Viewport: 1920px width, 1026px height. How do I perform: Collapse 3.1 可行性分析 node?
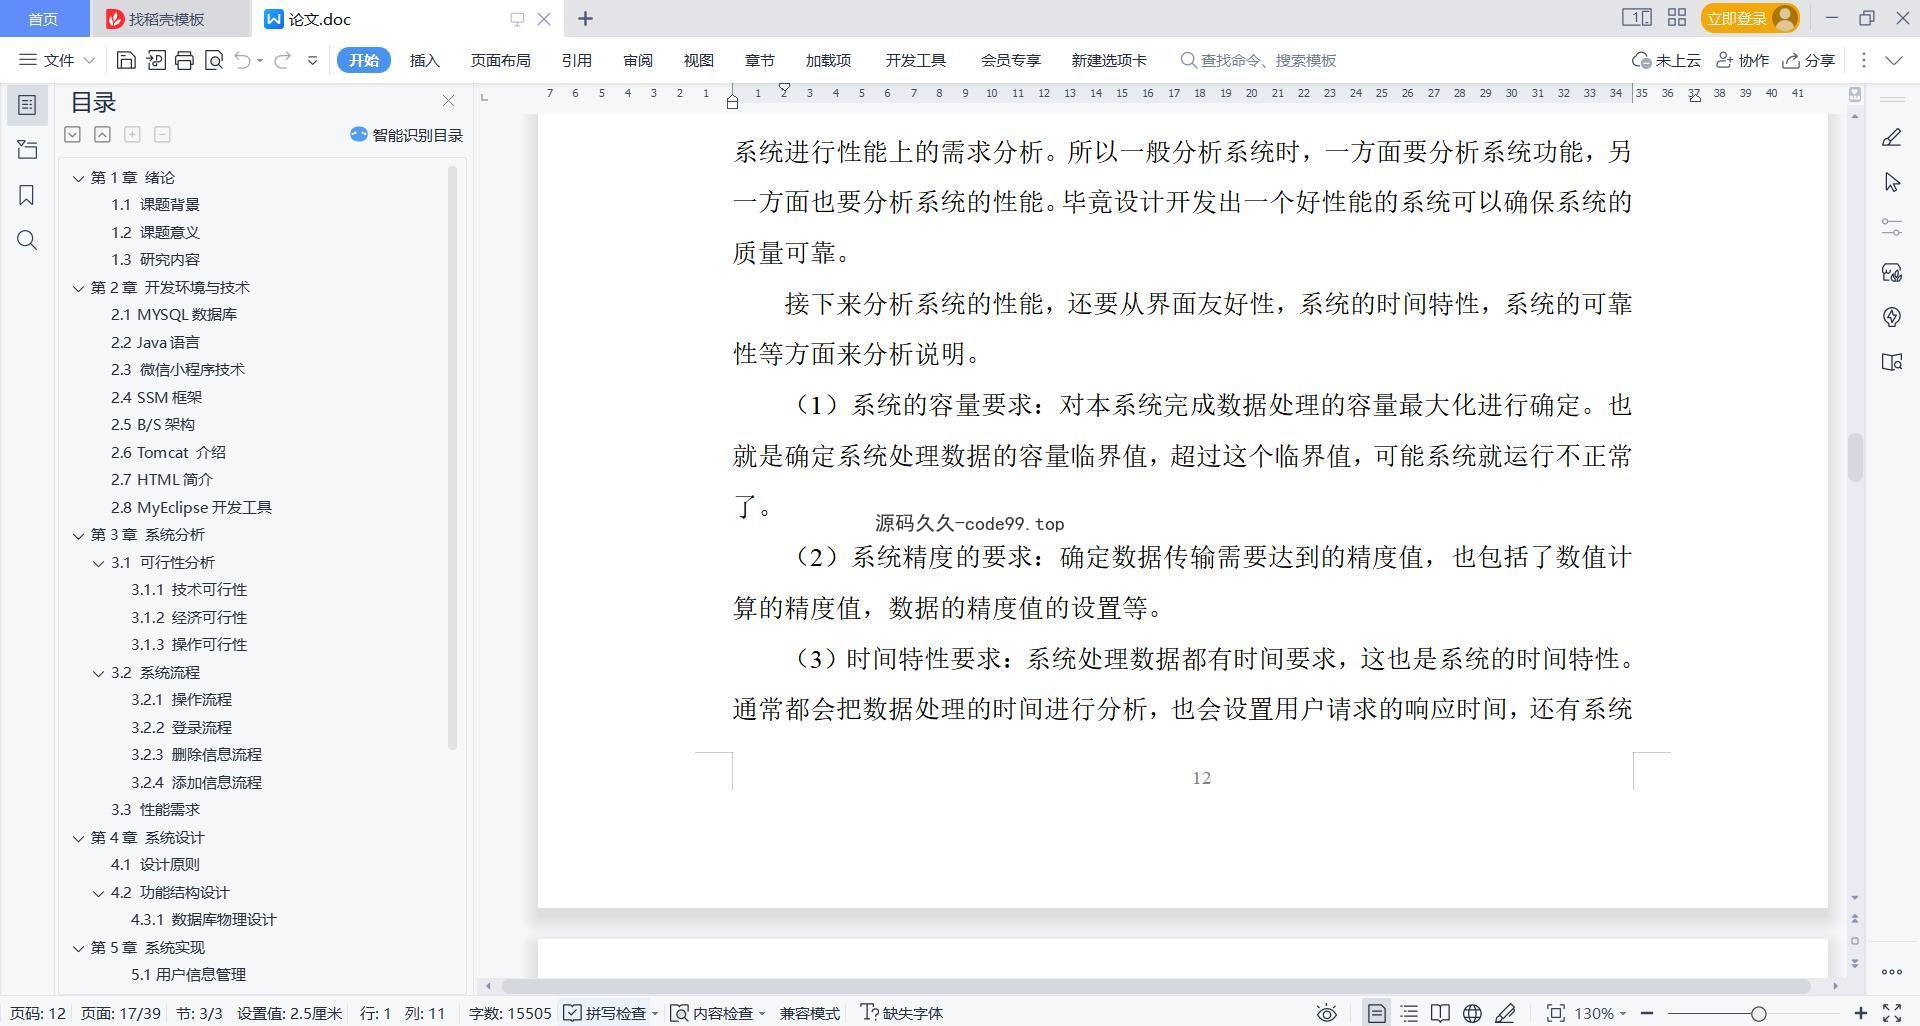pyautogui.click(x=98, y=563)
